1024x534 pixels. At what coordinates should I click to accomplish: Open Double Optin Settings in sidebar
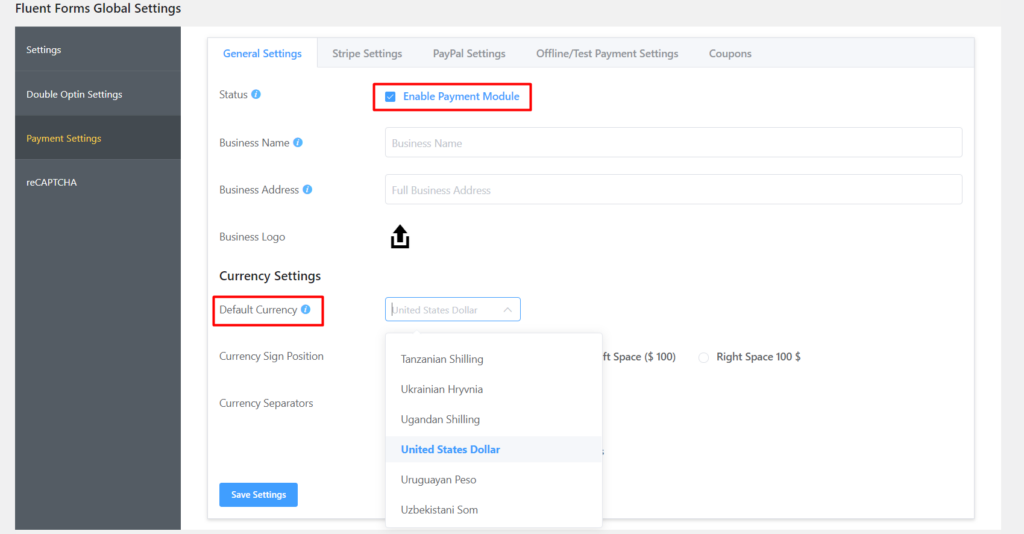click(74, 94)
